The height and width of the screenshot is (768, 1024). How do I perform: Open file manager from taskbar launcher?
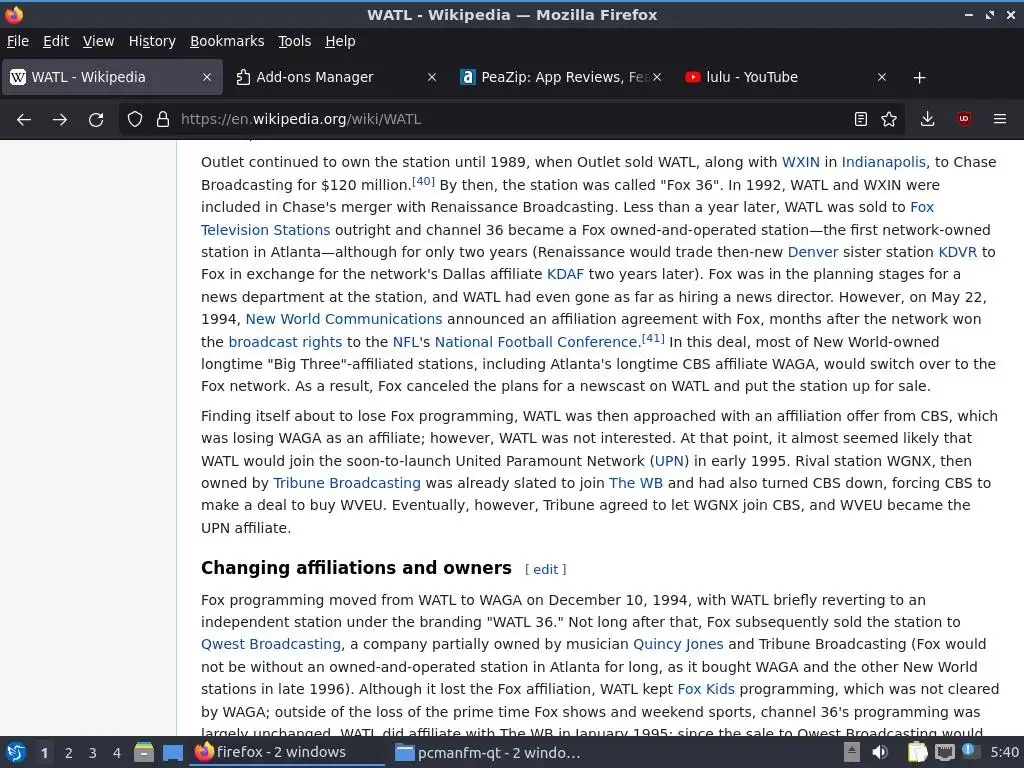click(x=144, y=752)
